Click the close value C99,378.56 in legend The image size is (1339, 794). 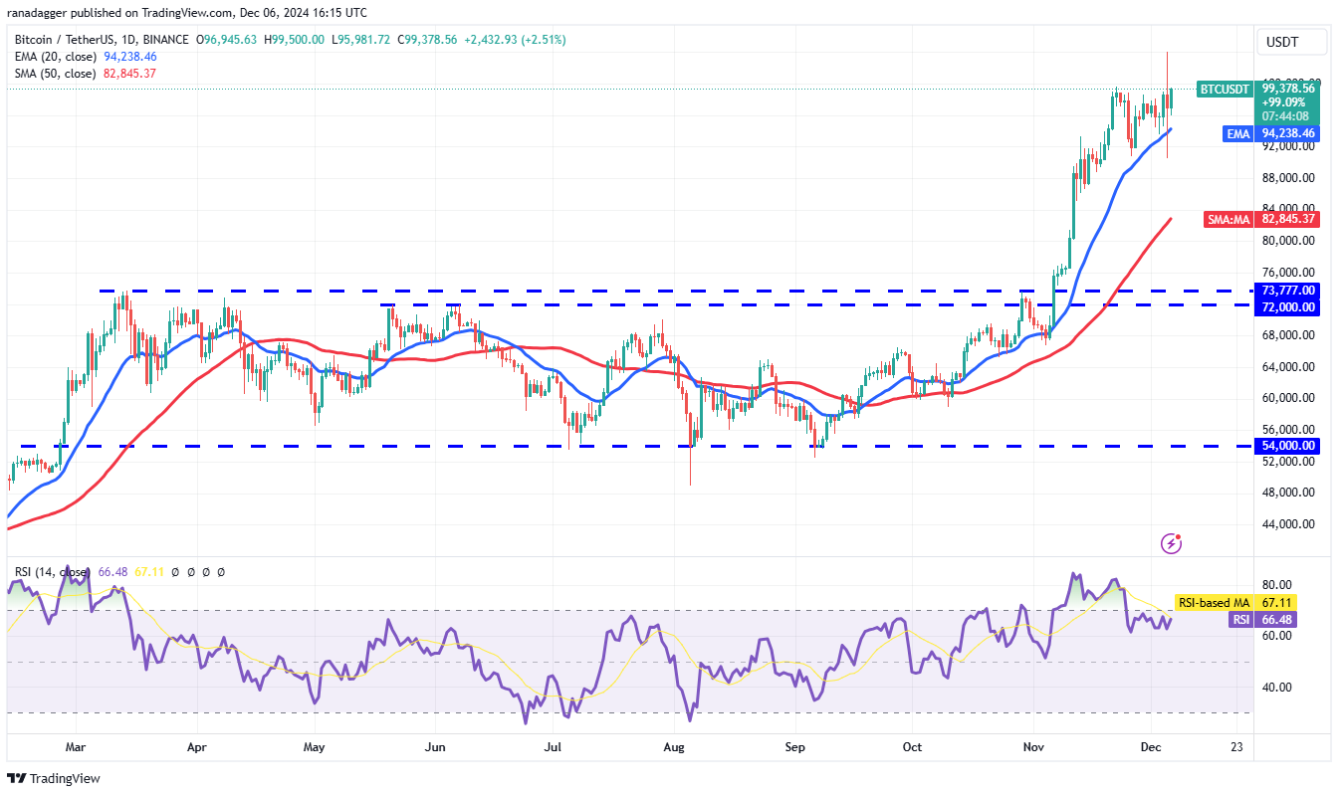427,40
